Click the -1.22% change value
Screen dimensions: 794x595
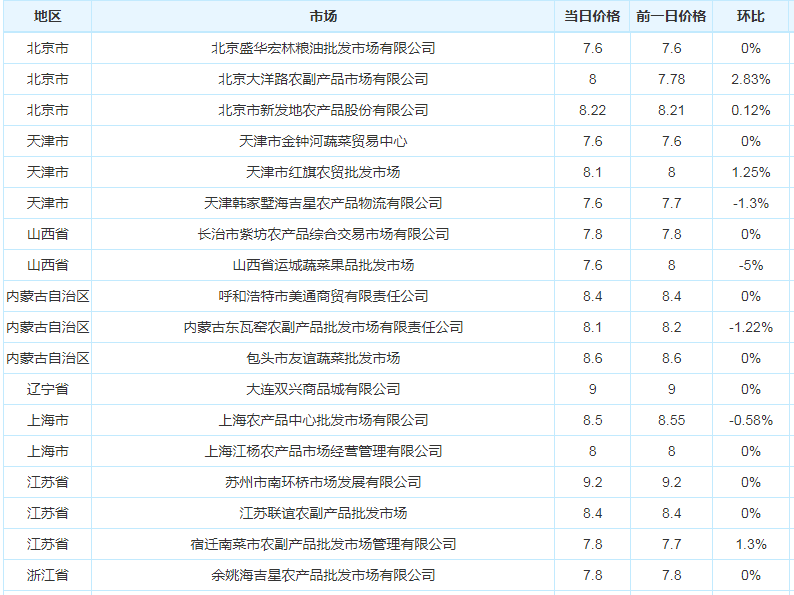click(751, 327)
